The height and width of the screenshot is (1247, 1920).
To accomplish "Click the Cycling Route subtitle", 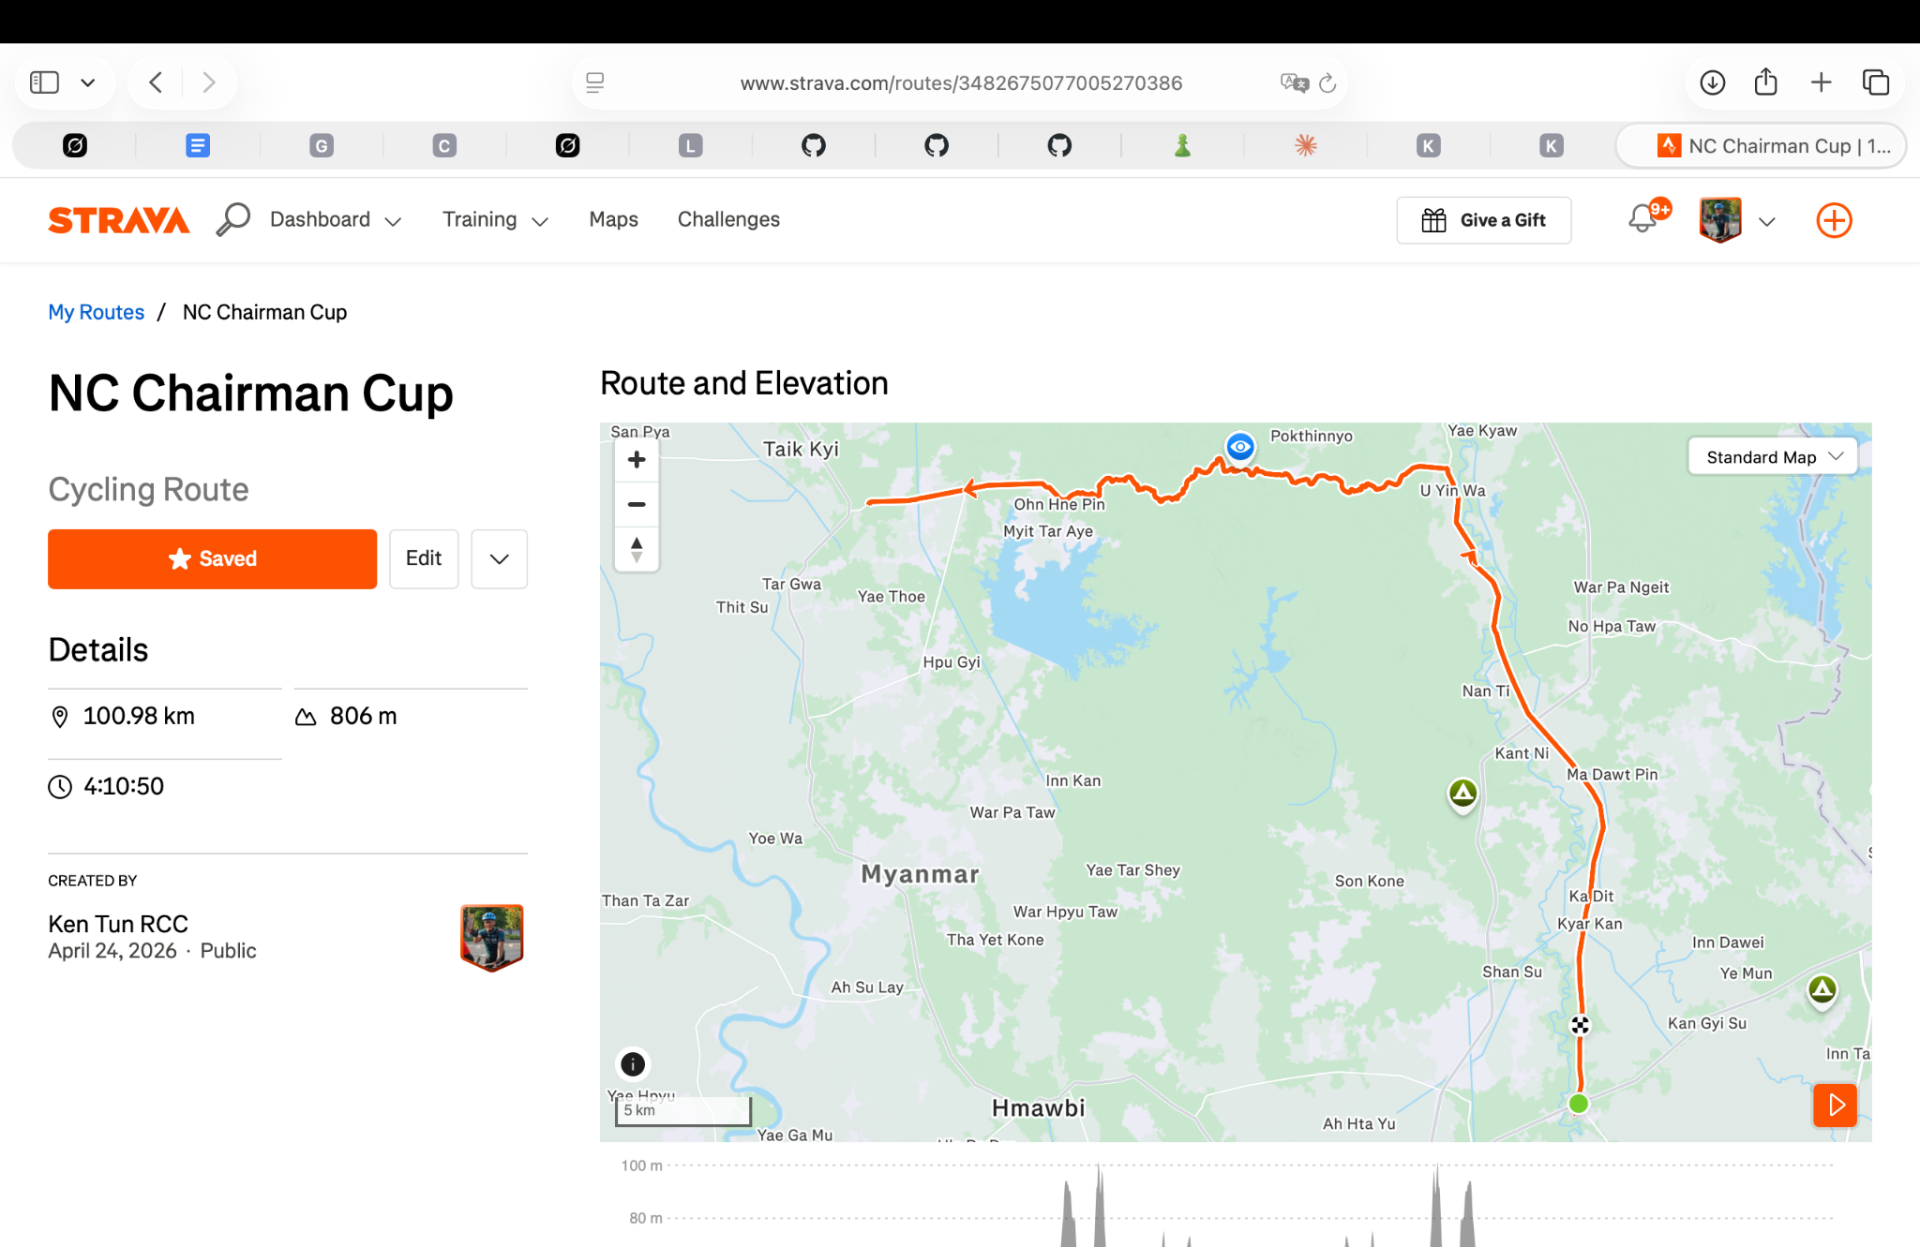I will [148, 489].
